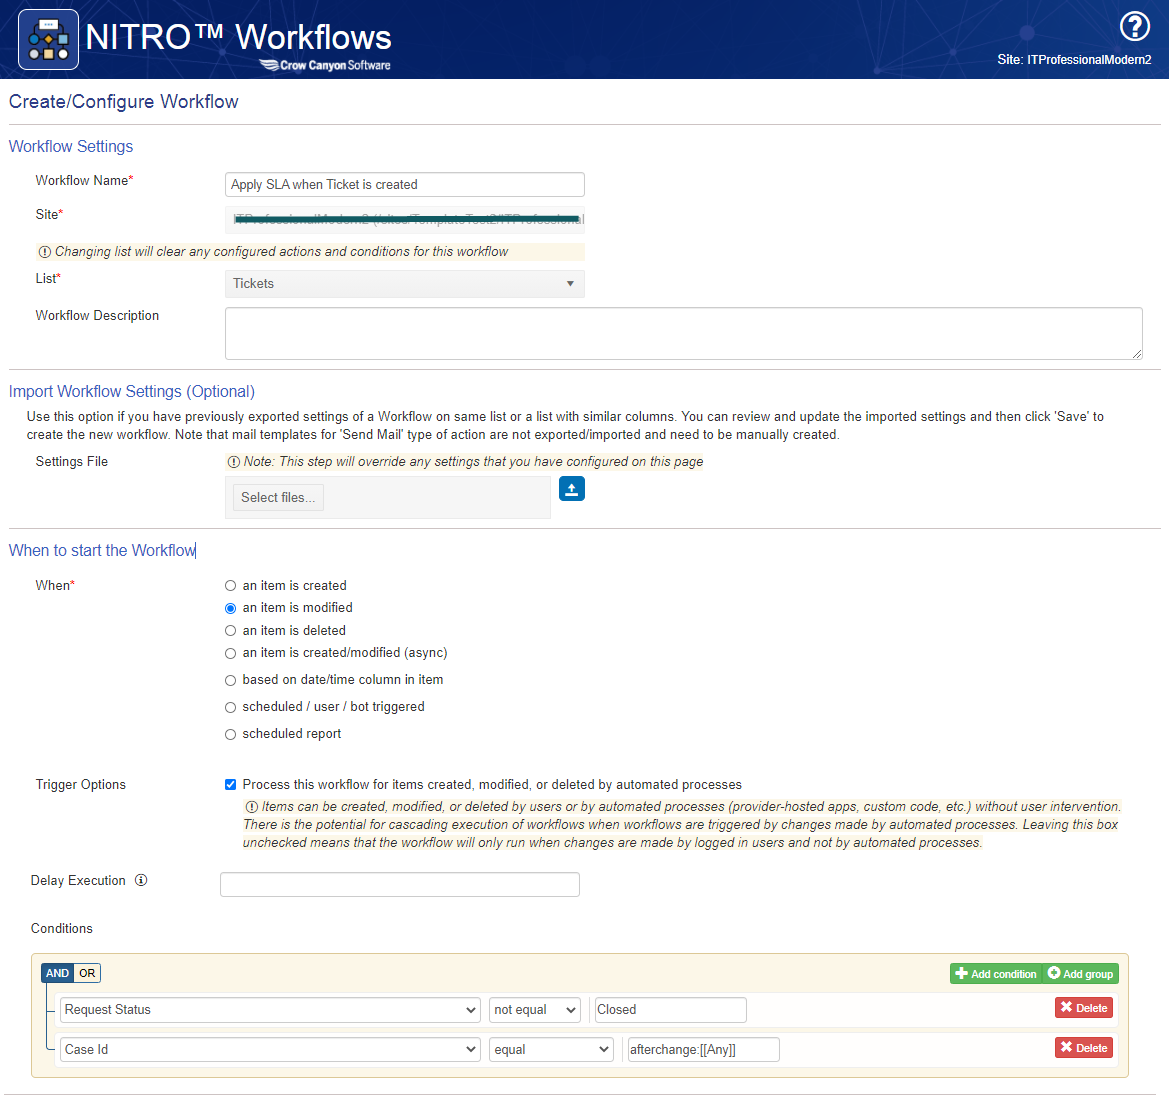Viewport: 1170px width, 1104px height.
Task: Open the Request Status column dropdown
Action: (x=270, y=1009)
